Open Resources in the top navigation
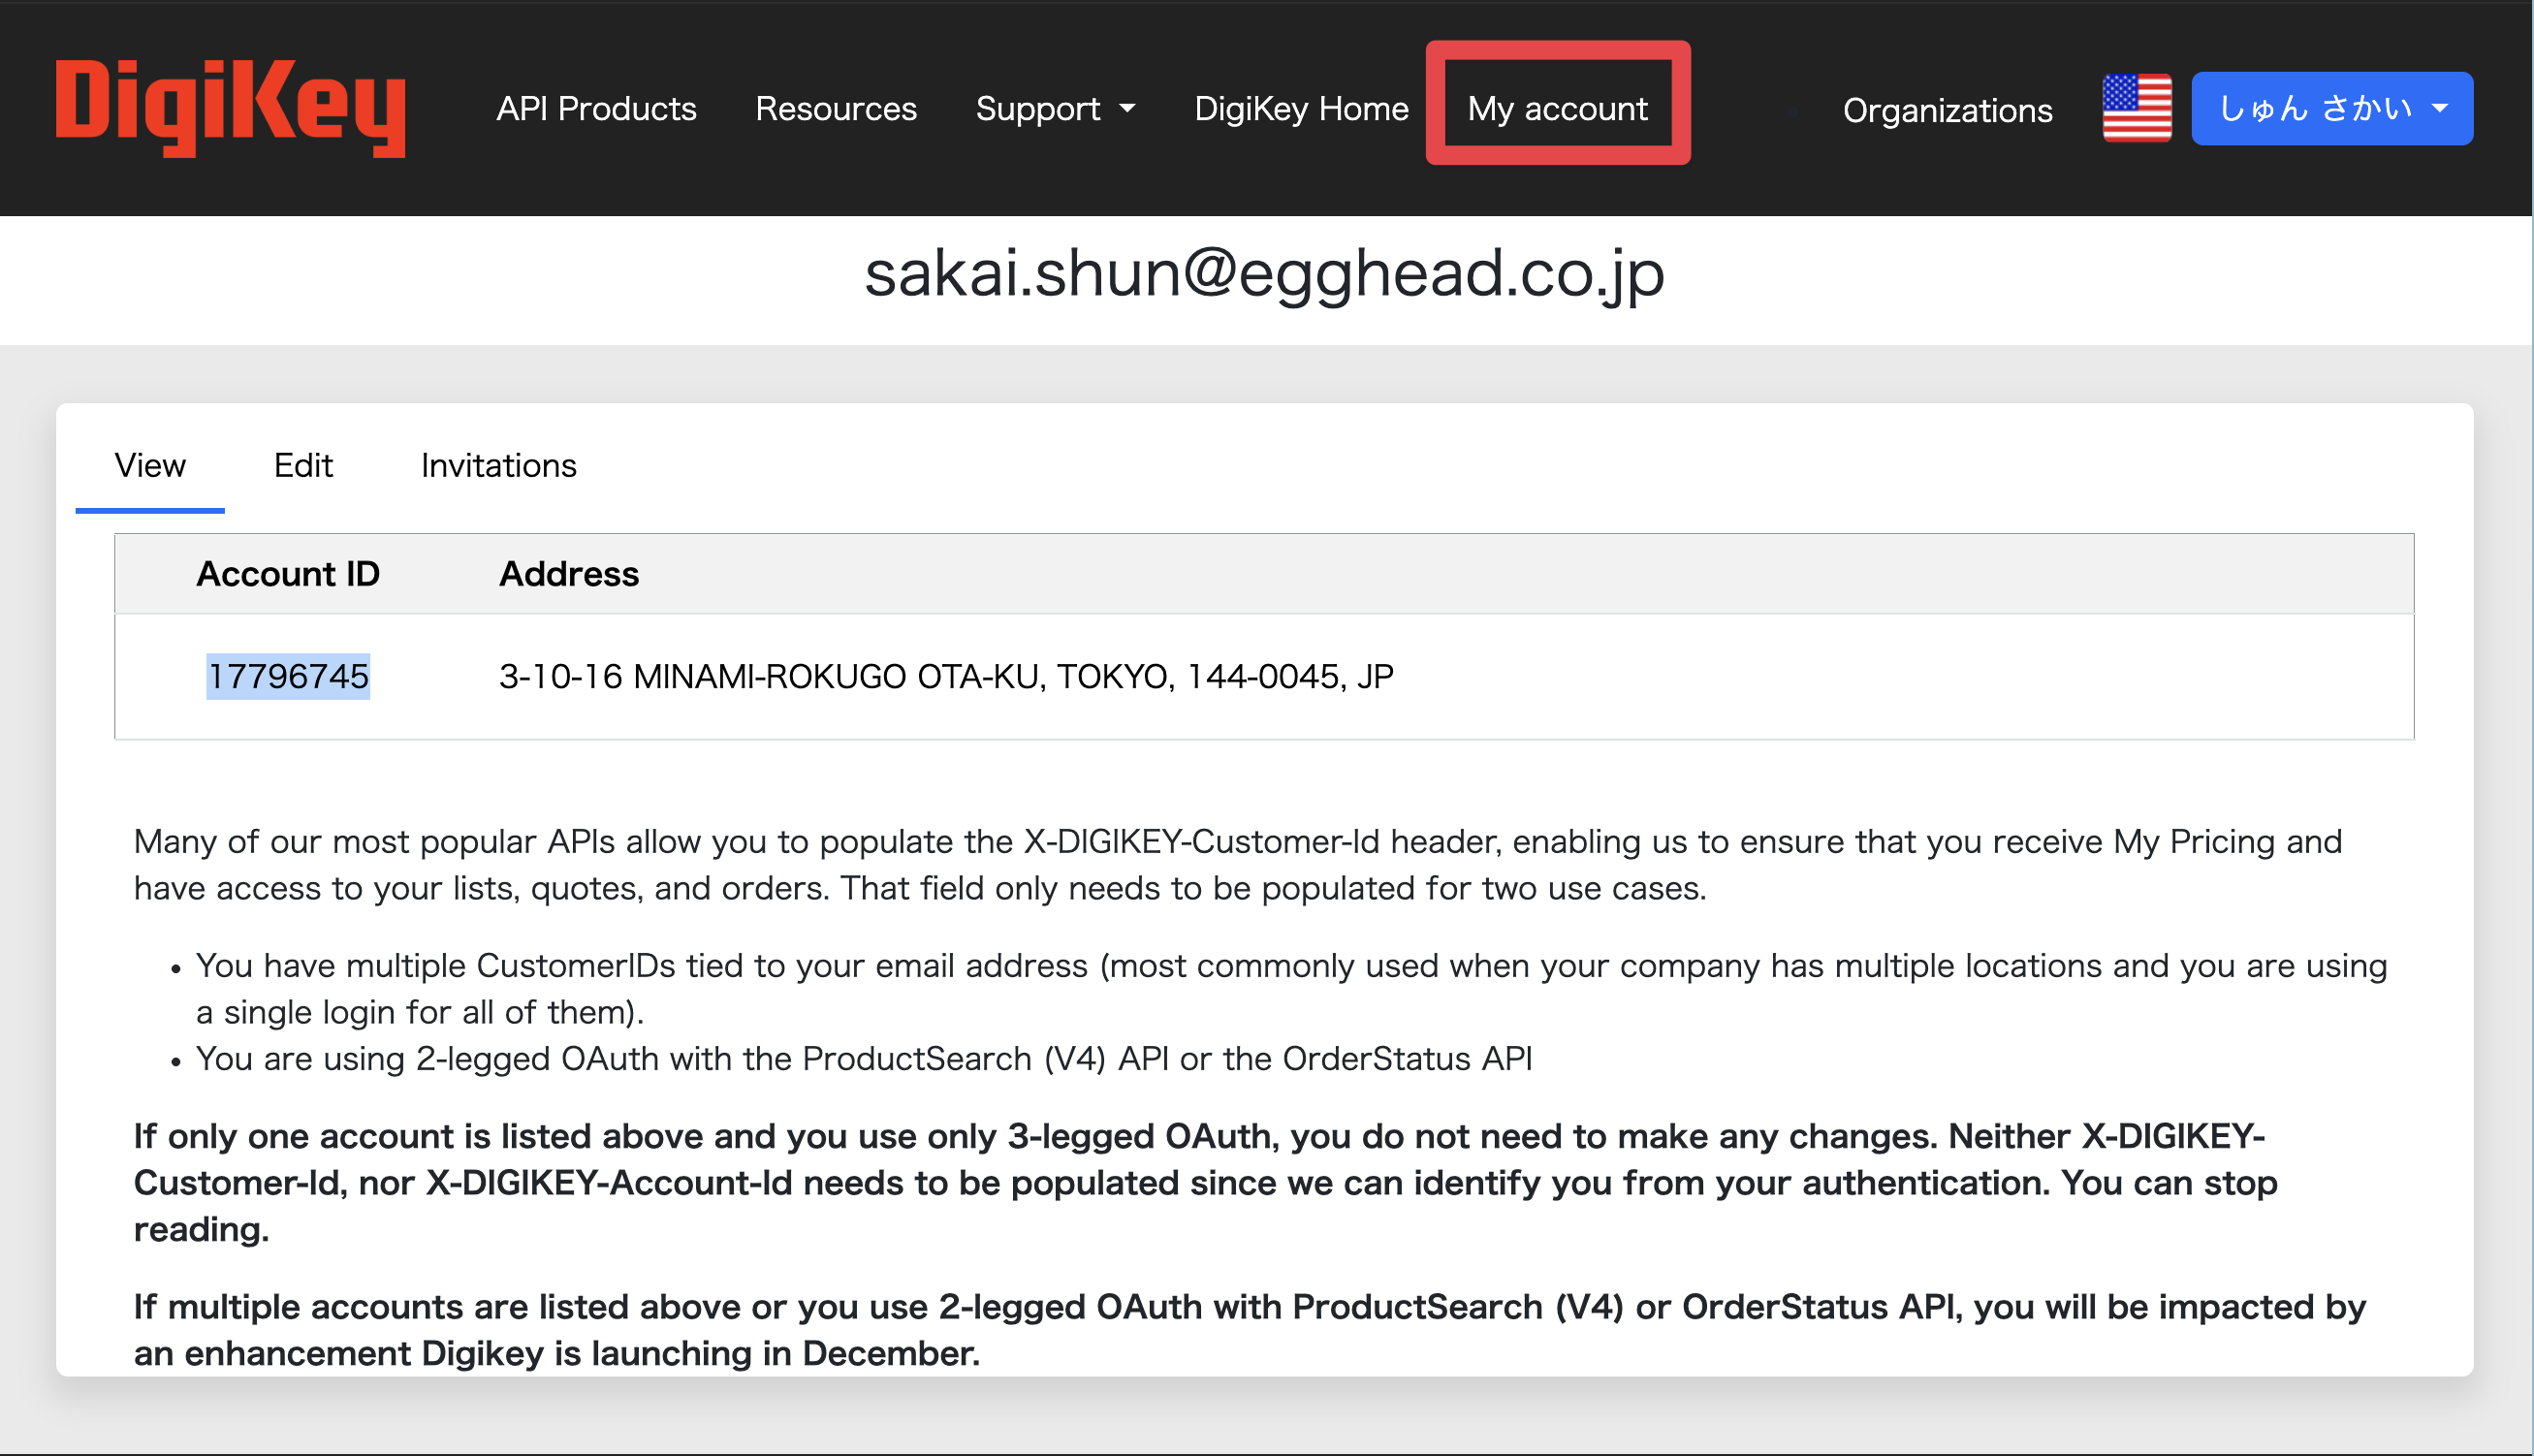This screenshot has width=2534, height=1456. pyautogui.click(x=836, y=108)
